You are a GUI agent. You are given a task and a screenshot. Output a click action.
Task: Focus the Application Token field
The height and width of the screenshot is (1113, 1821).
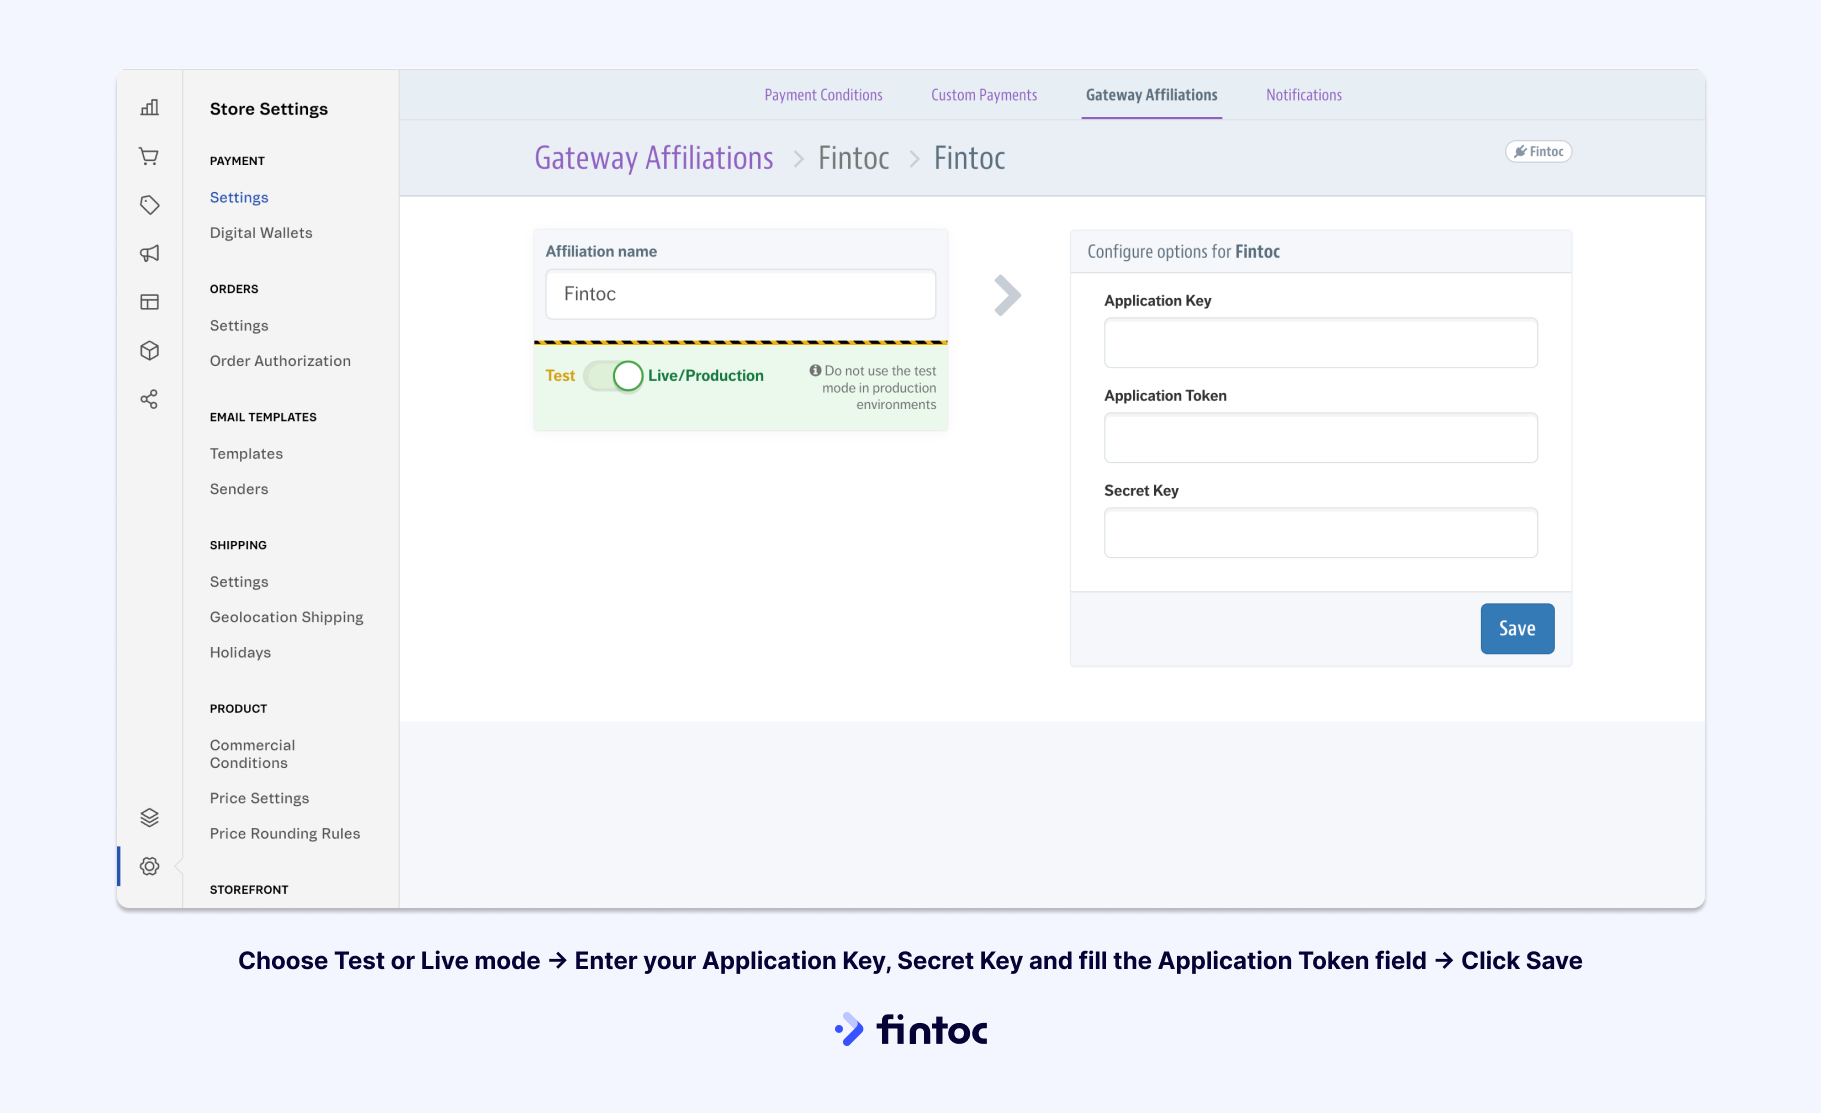(x=1321, y=438)
